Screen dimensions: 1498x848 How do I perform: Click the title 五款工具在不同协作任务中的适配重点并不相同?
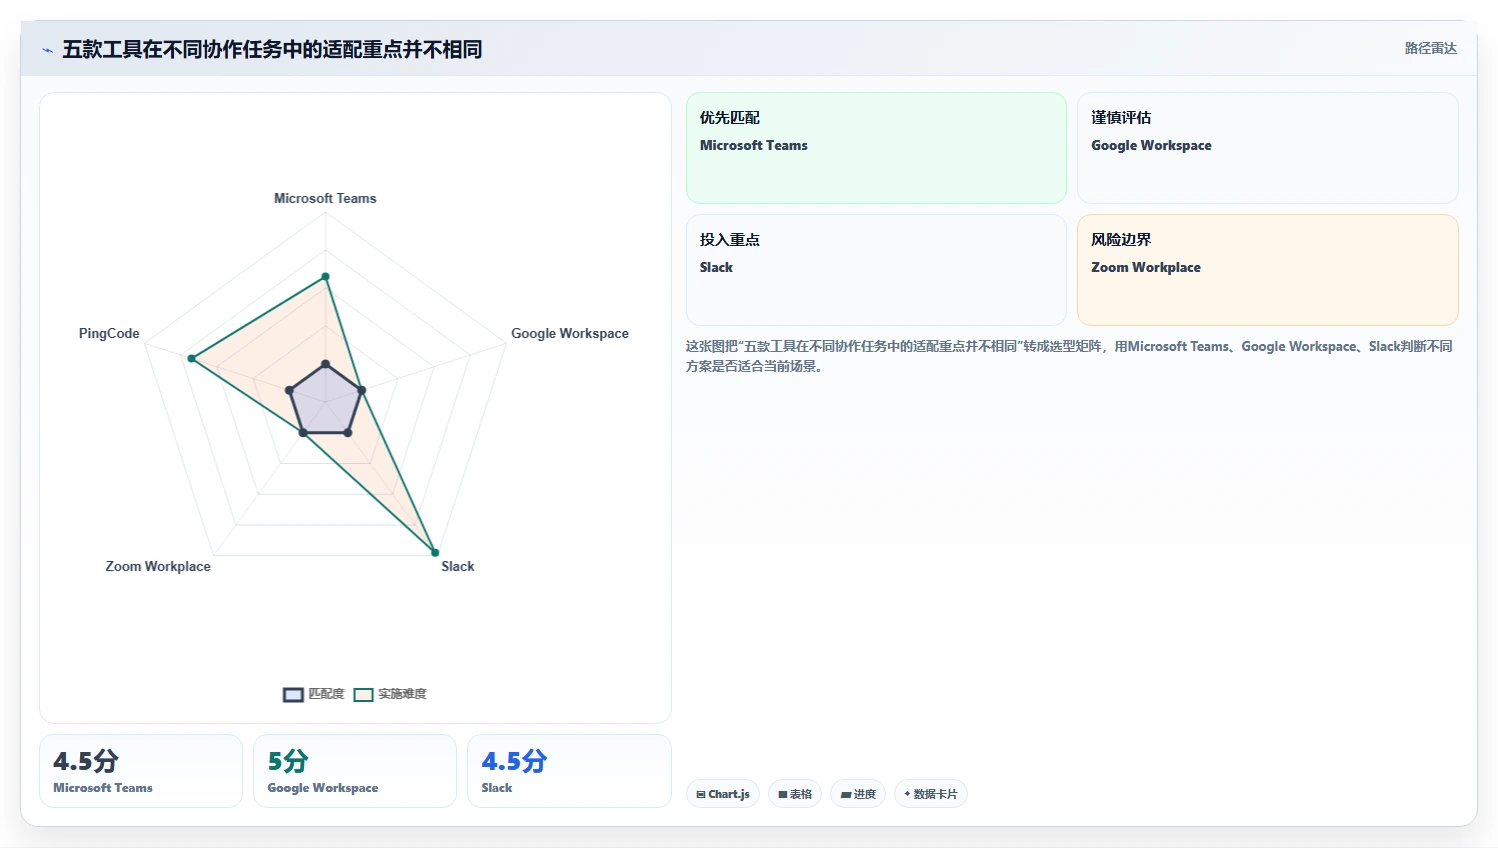click(272, 49)
